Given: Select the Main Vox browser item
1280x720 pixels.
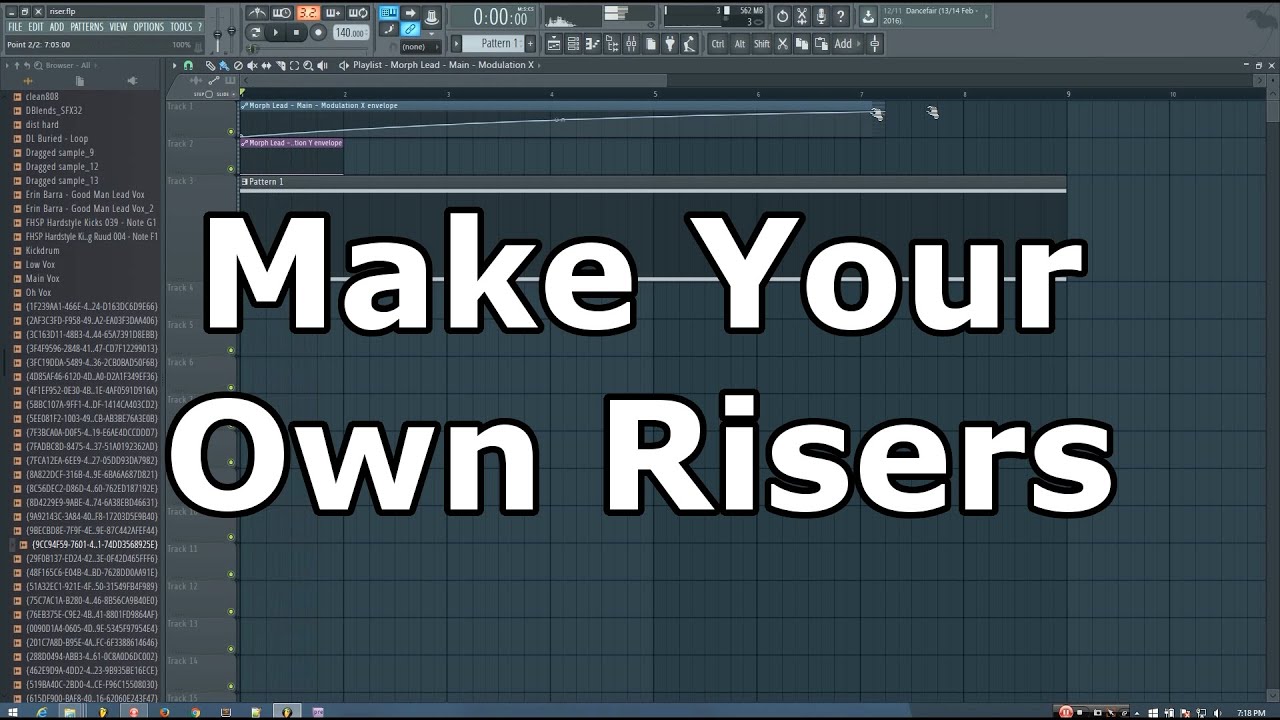Looking at the screenshot, I should point(43,278).
